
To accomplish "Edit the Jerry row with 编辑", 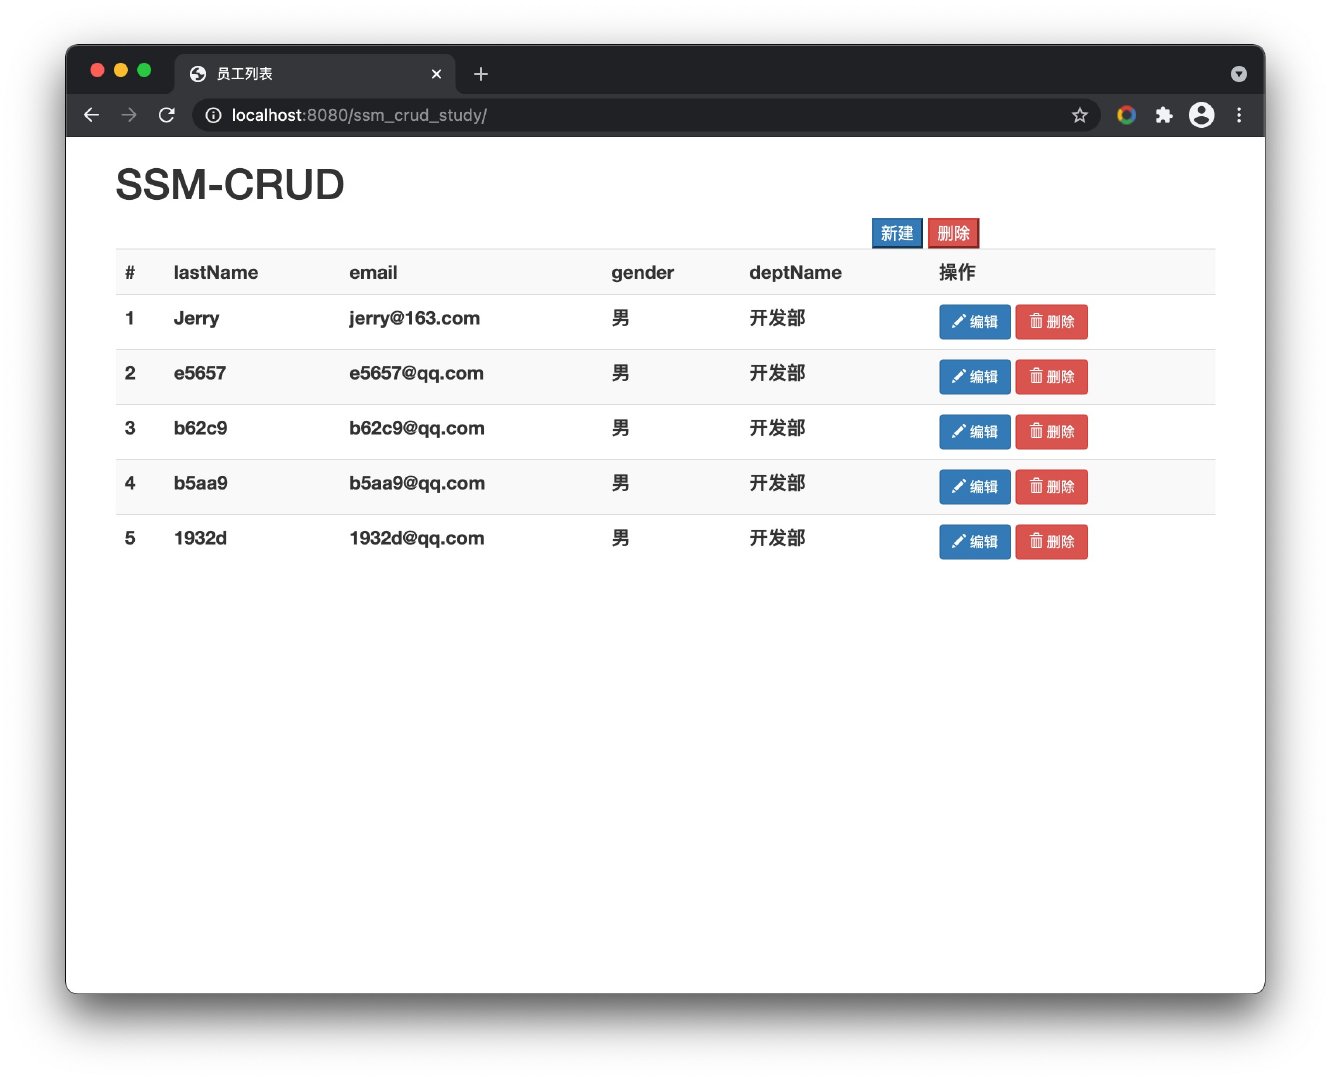I will 975,322.
